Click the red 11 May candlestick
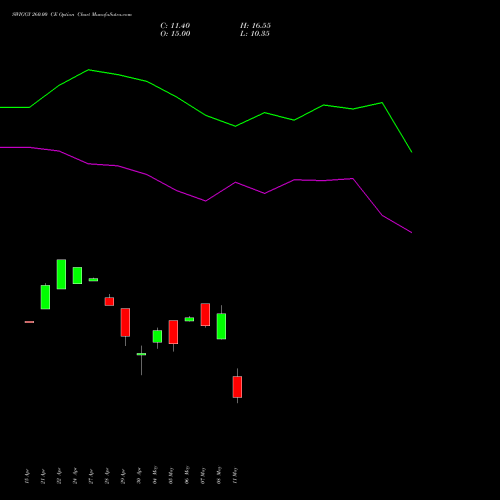This screenshot has width=500, height=500. (237, 387)
